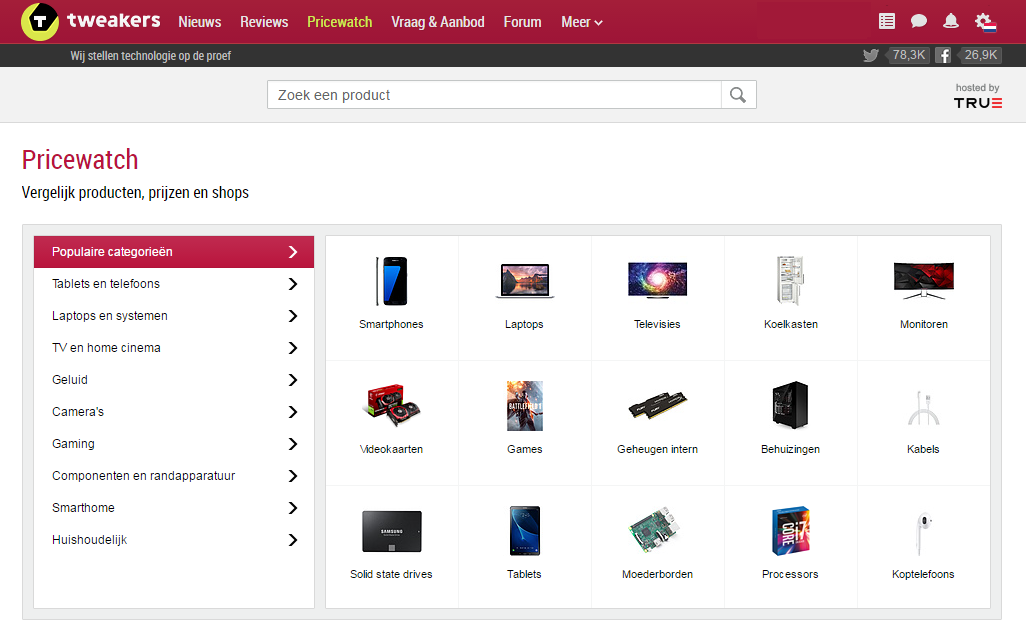Viewport: 1026px width, 633px height.
Task: Click the 78,3K Twitter follower count
Action: (908, 55)
